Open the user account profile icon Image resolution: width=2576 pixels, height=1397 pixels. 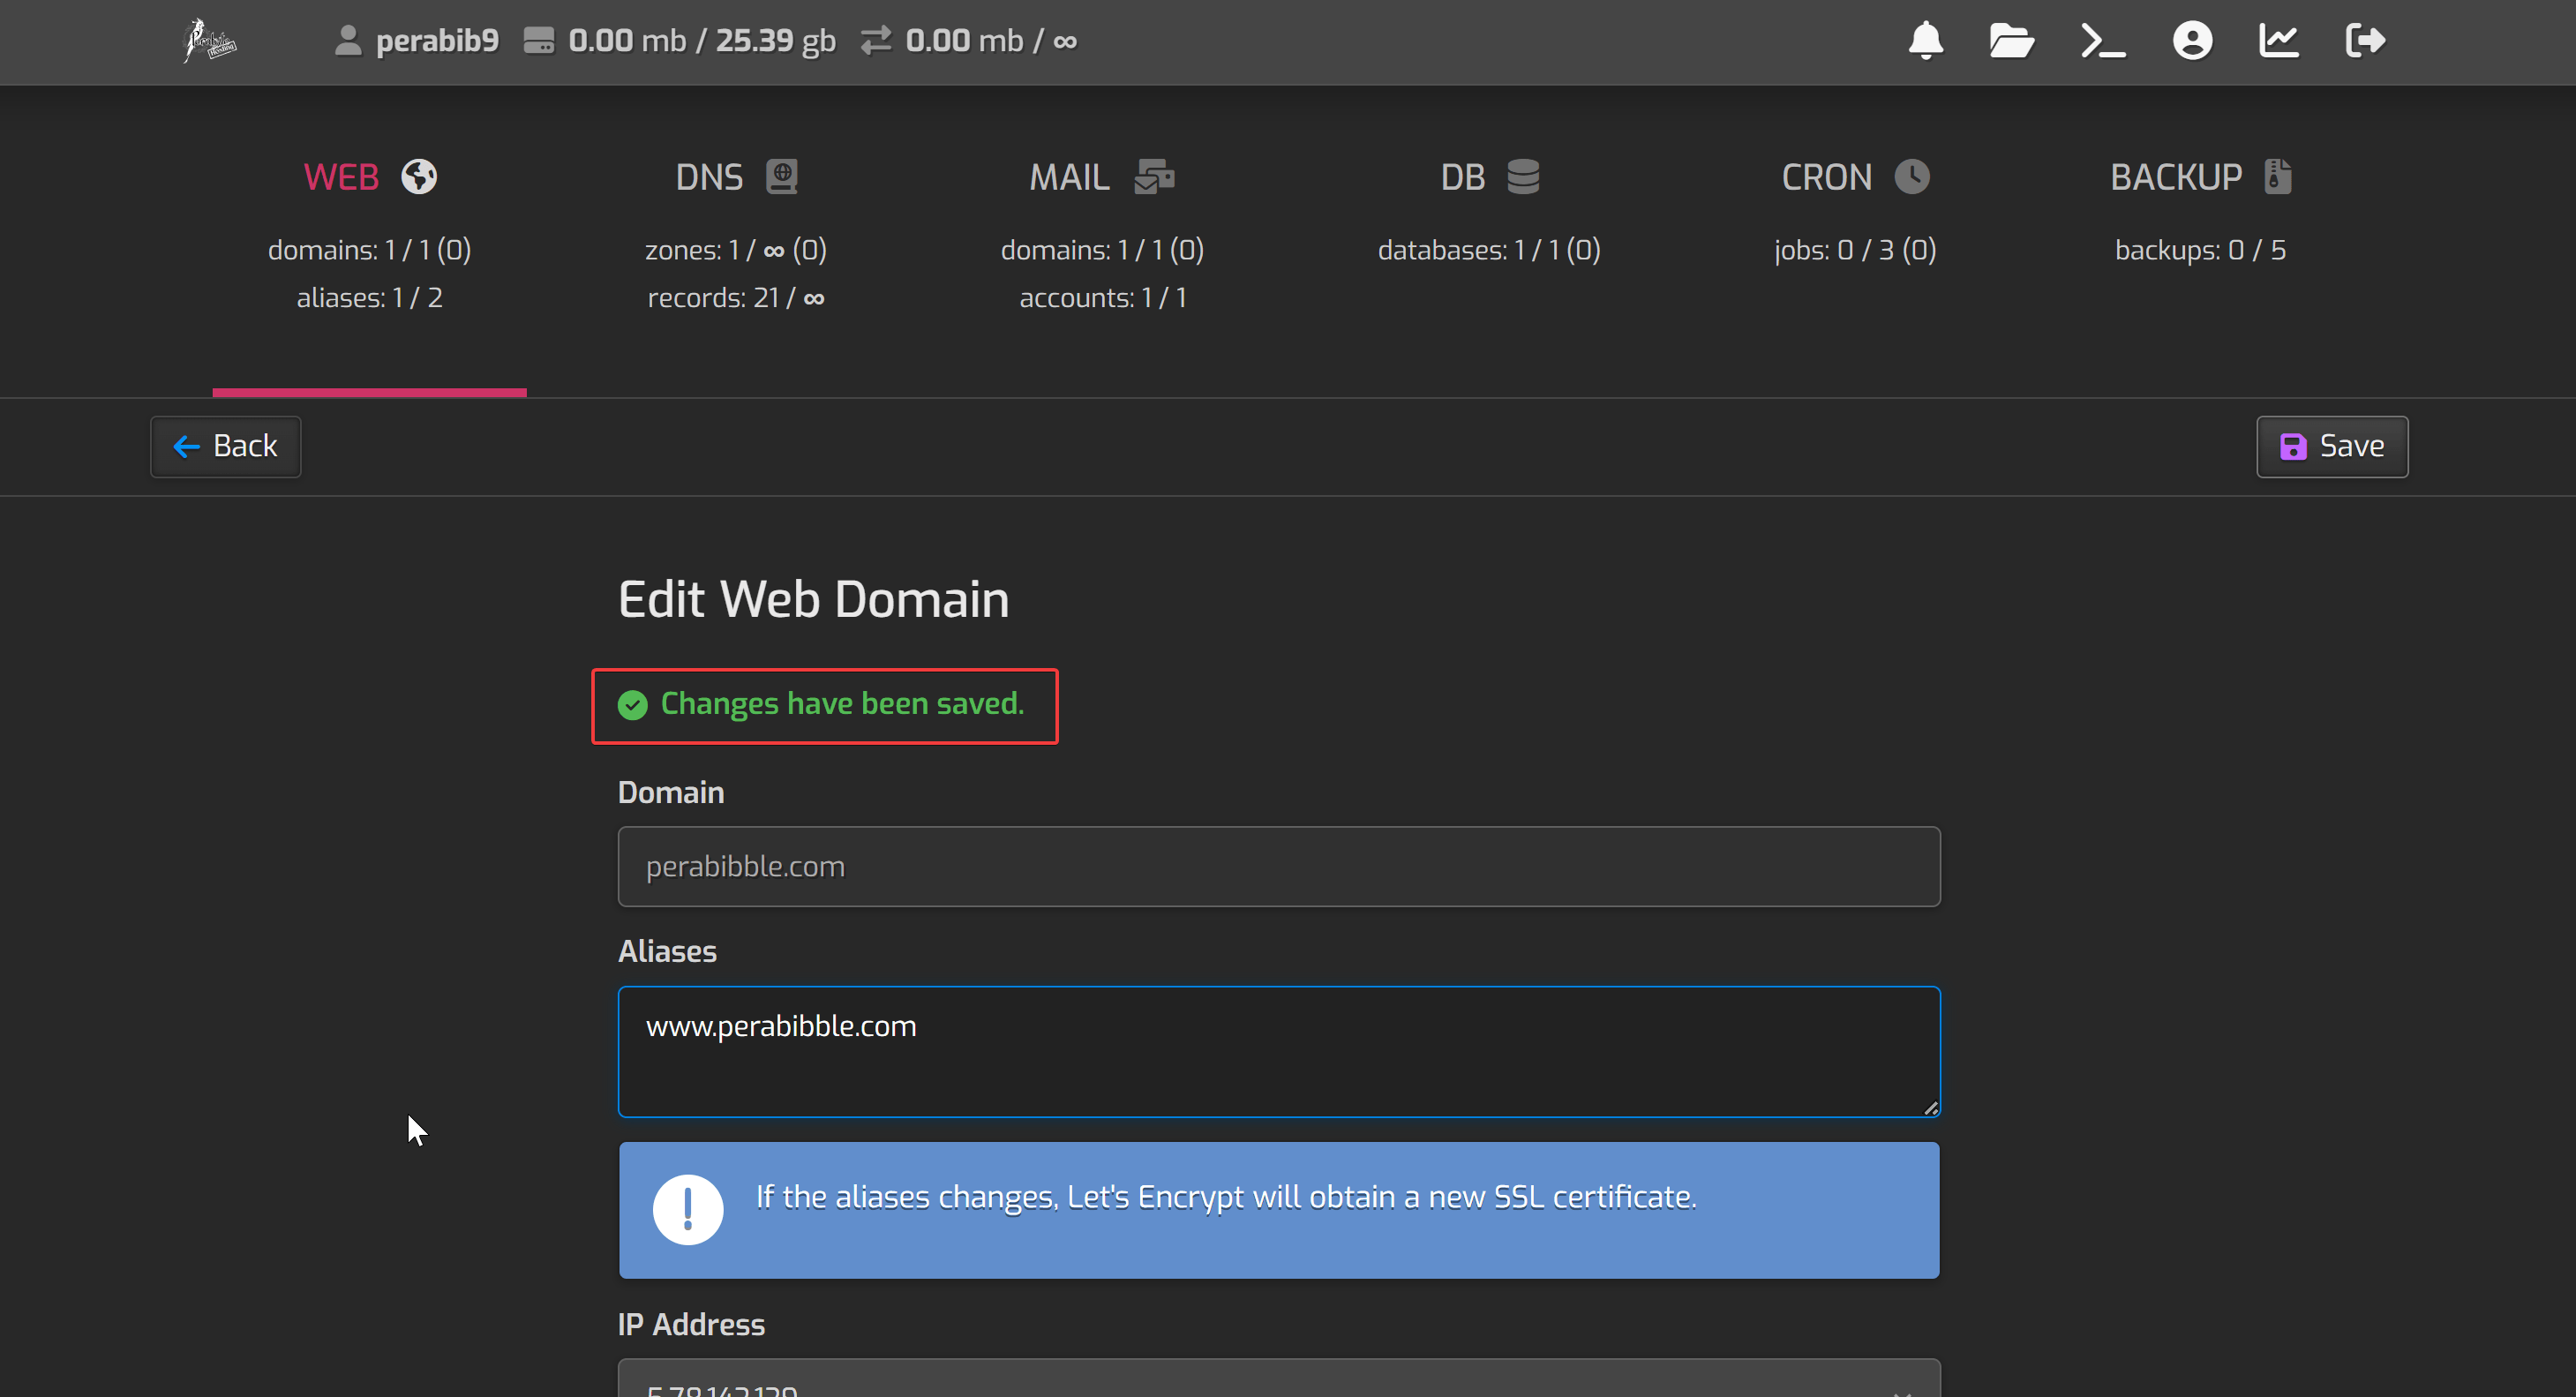coord(2192,41)
